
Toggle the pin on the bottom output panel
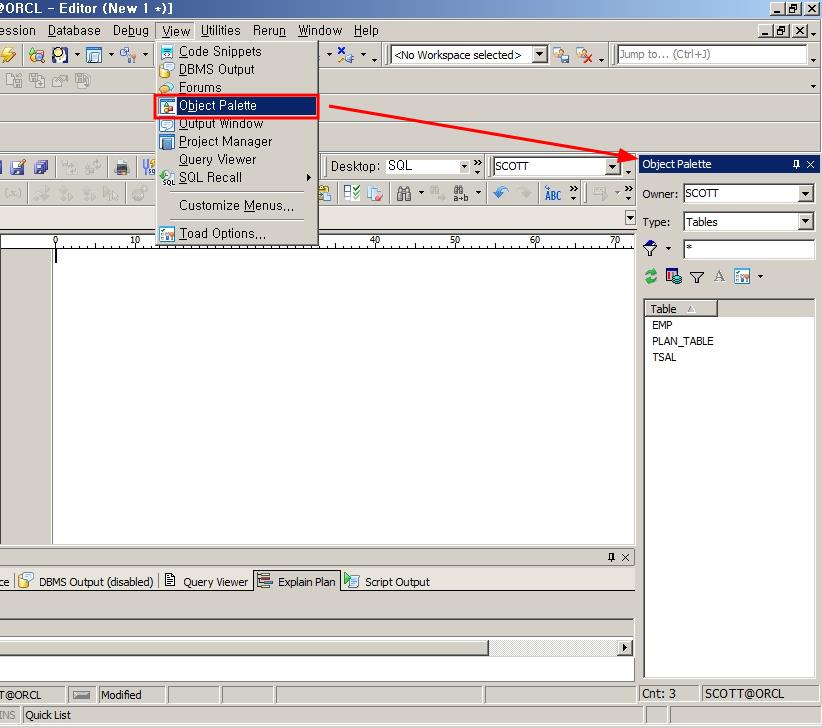coord(611,557)
